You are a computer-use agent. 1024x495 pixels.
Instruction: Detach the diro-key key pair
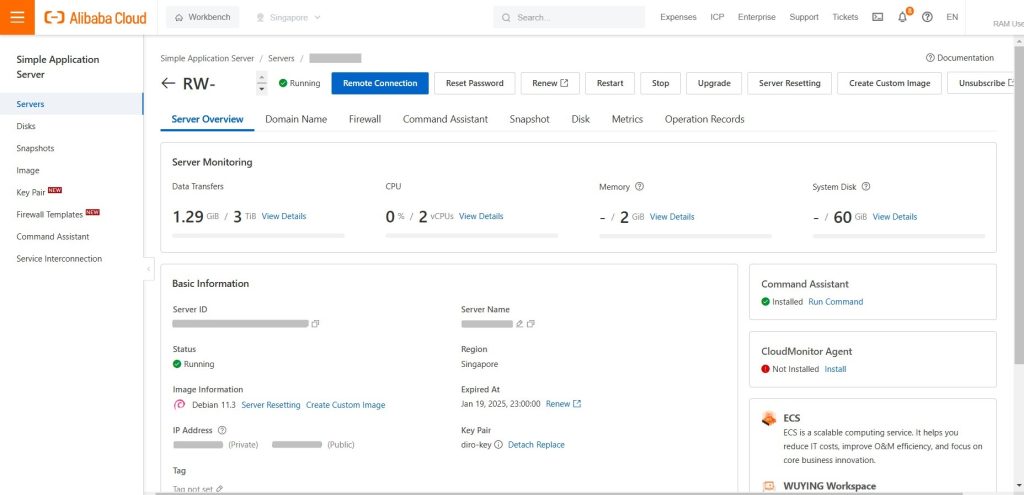click(x=520, y=445)
